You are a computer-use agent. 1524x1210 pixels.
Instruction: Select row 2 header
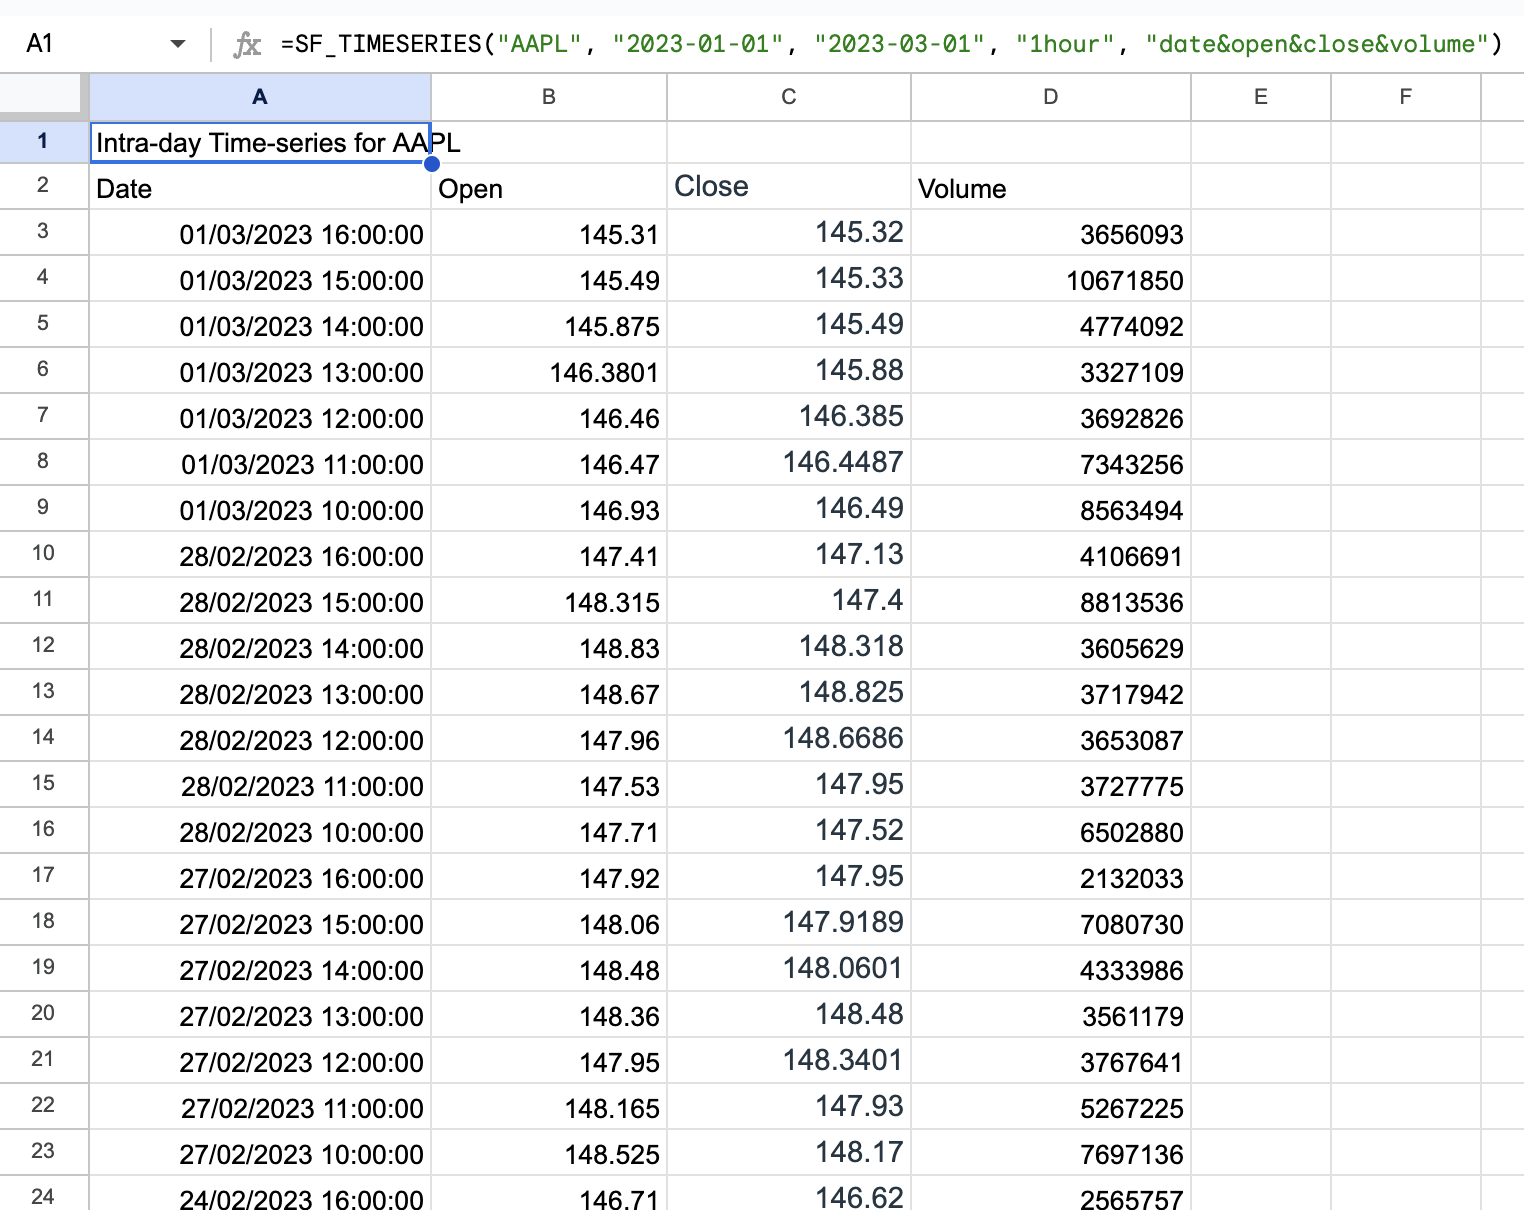point(44,186)
